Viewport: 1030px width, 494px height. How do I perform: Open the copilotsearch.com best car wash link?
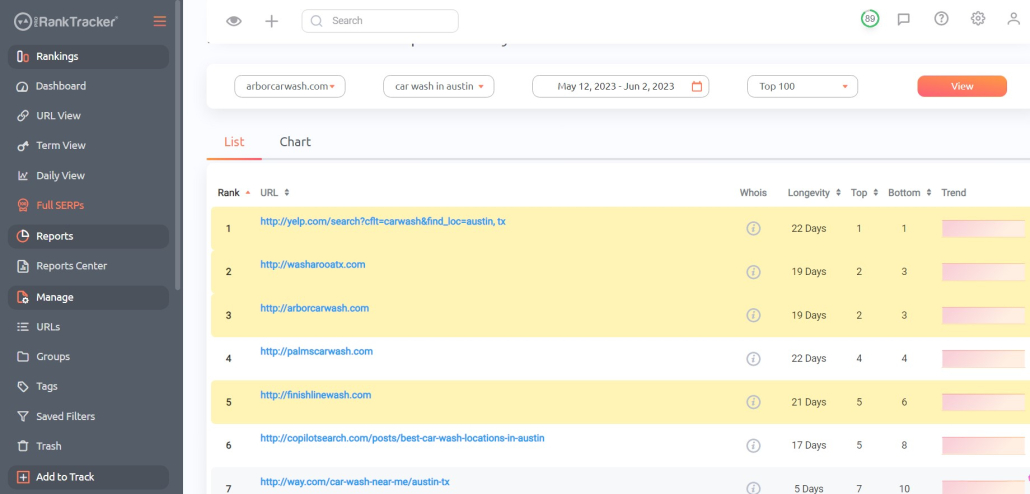[403, 438]
